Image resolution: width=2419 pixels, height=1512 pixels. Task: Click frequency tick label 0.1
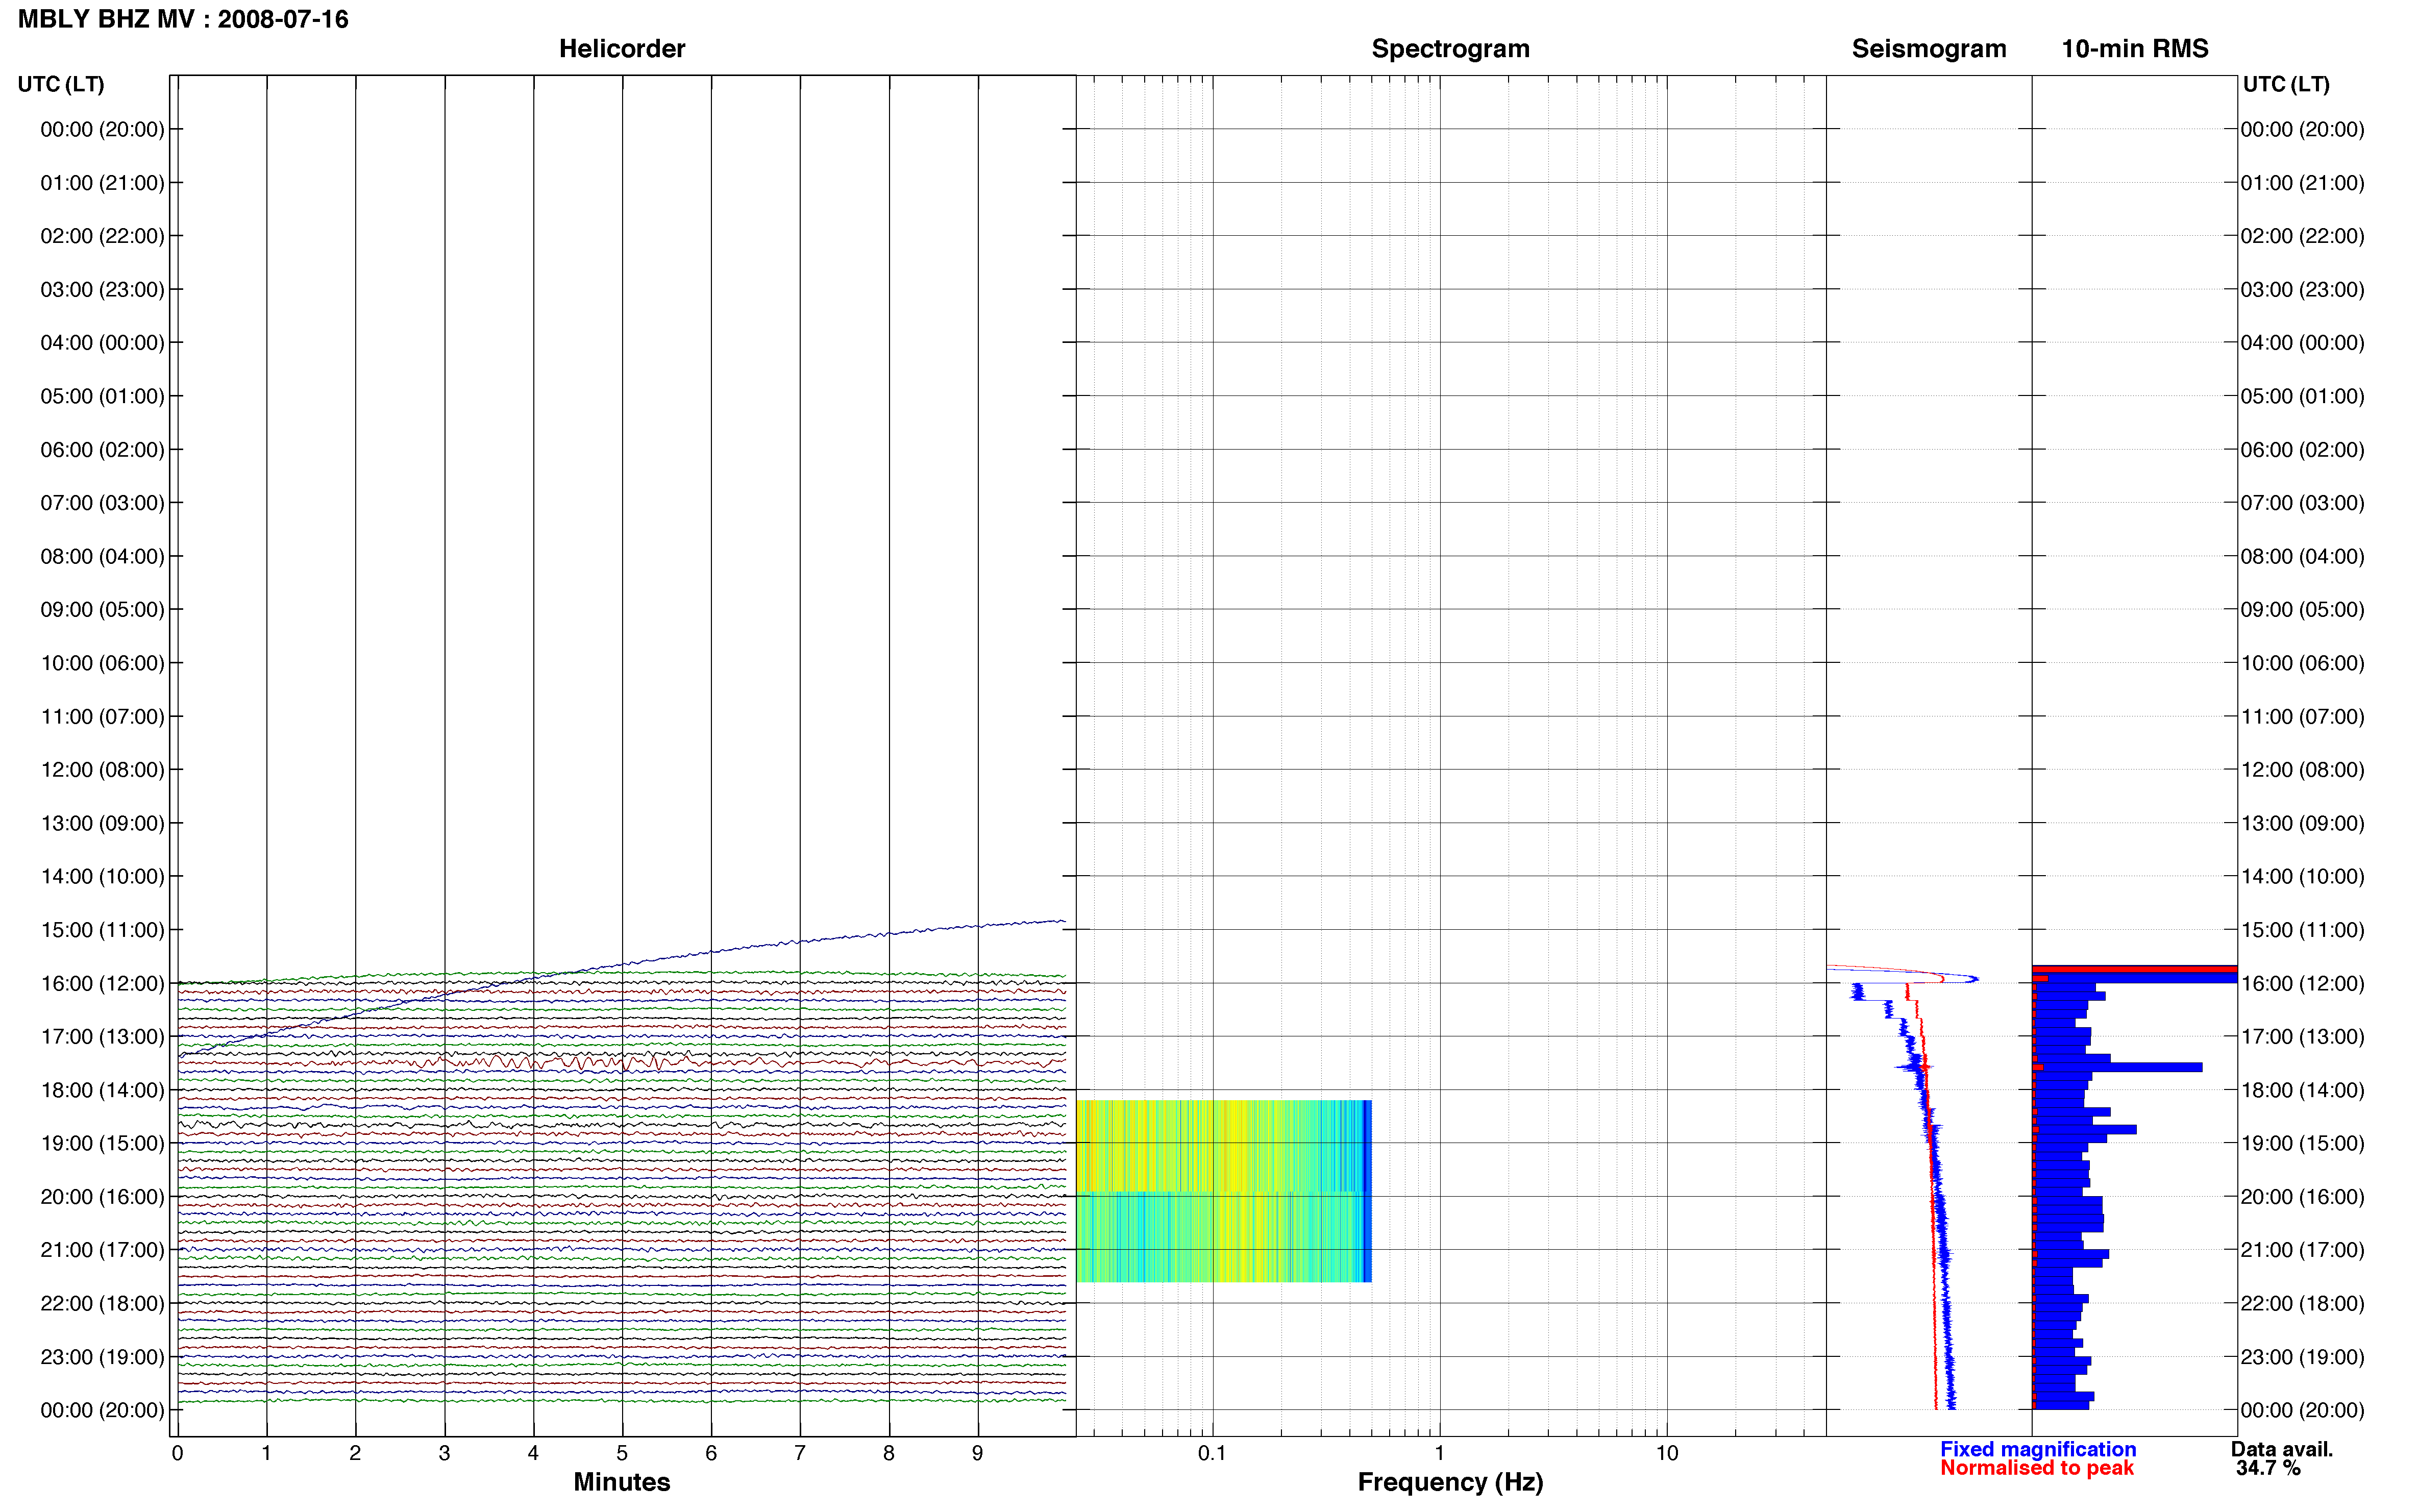click(x=1212, y=1453)
